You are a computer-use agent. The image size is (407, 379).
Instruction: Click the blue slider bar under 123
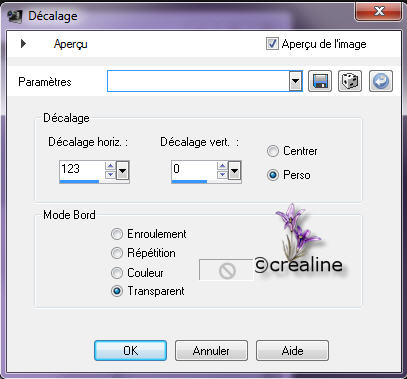(x=79, y=182)
